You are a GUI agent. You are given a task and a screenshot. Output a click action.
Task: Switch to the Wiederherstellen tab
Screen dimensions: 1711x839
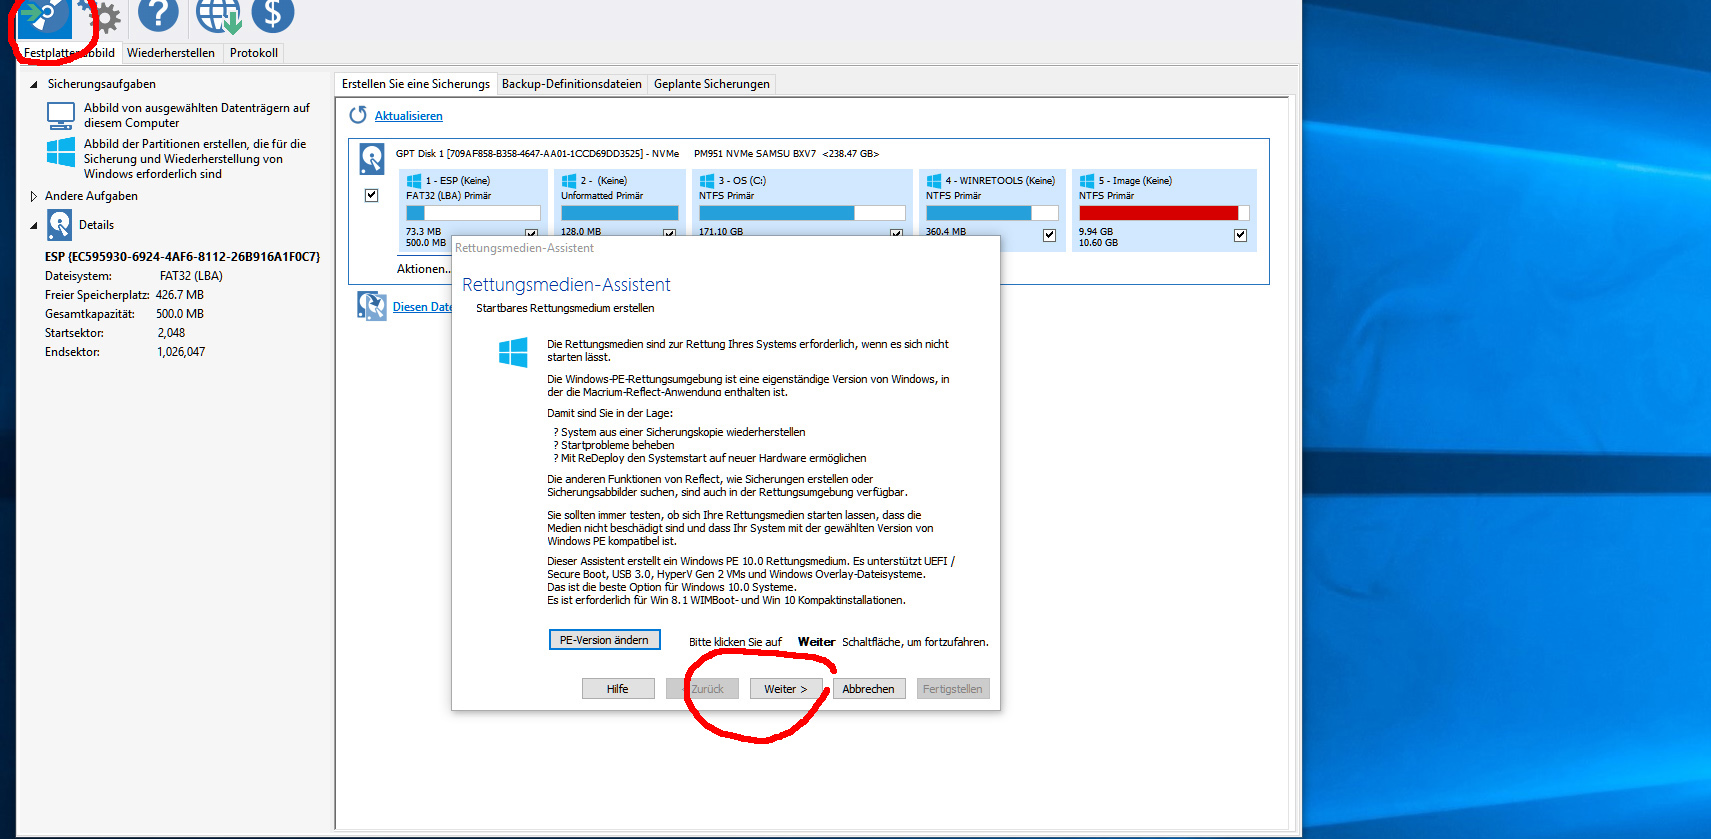[171, 53]
